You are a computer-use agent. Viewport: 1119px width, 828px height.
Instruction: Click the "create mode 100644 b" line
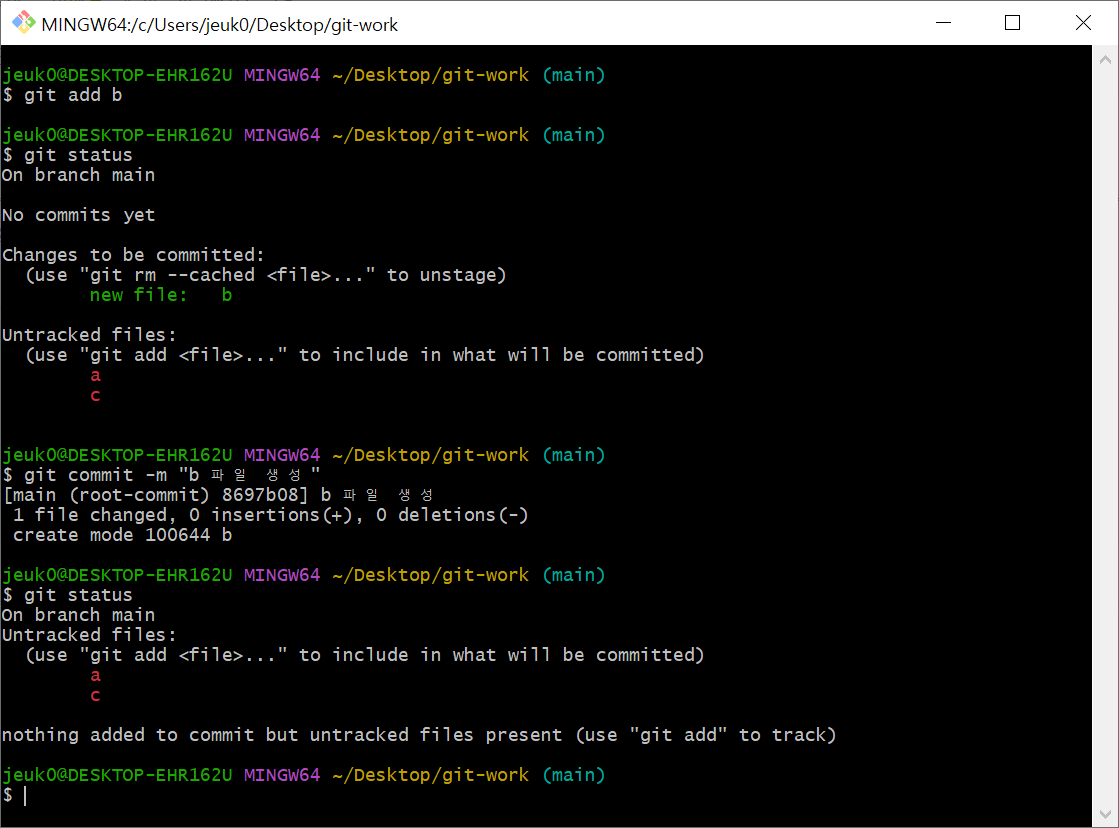point(122,535)
